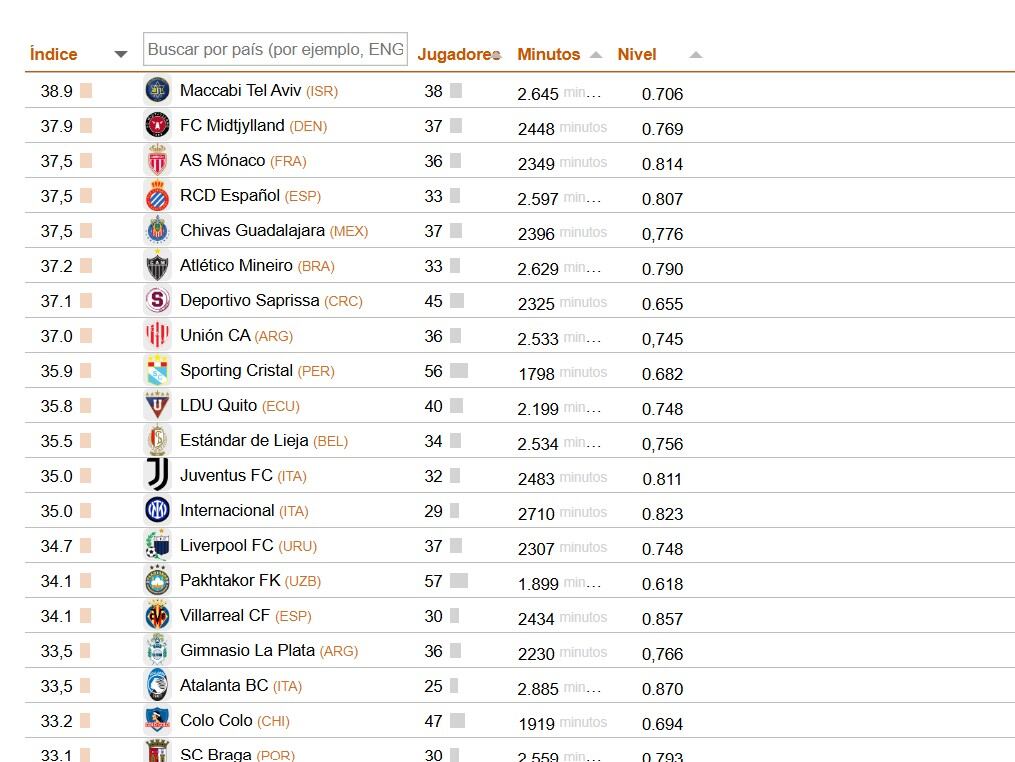The height and width of the screenshot is (762, 1015).
Task: Select the AS Mónaco badge
Action: pos(157,159)
